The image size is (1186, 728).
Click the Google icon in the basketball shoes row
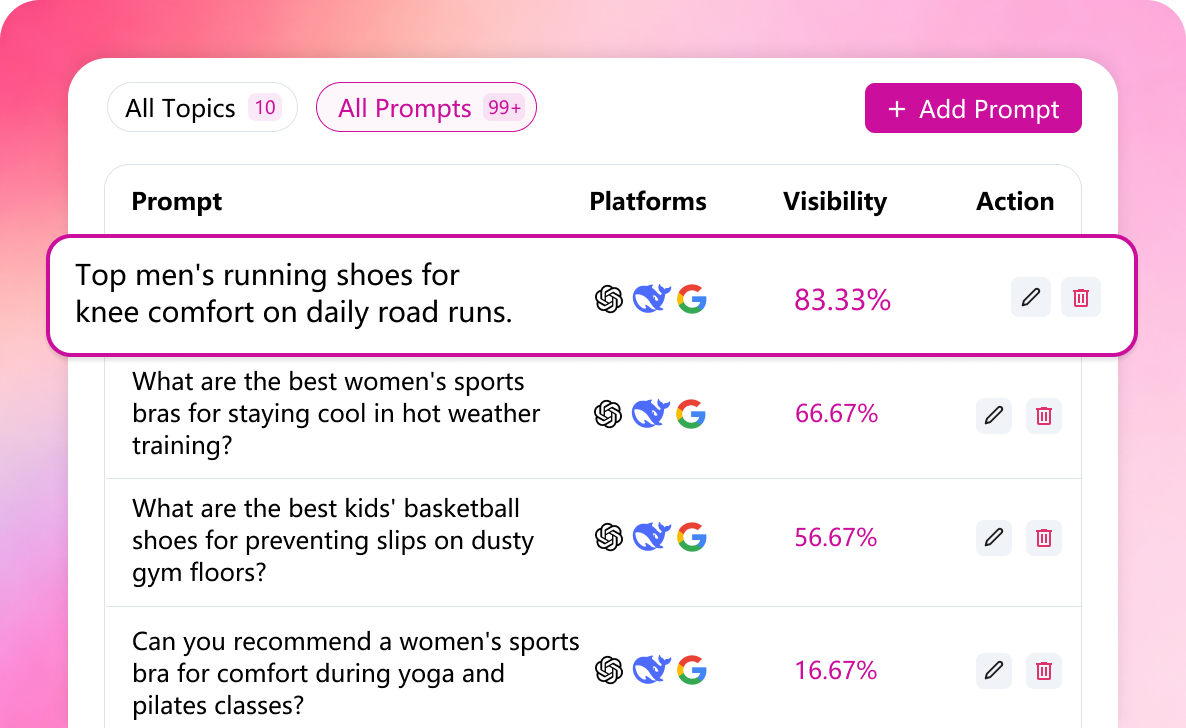point(691,538)
